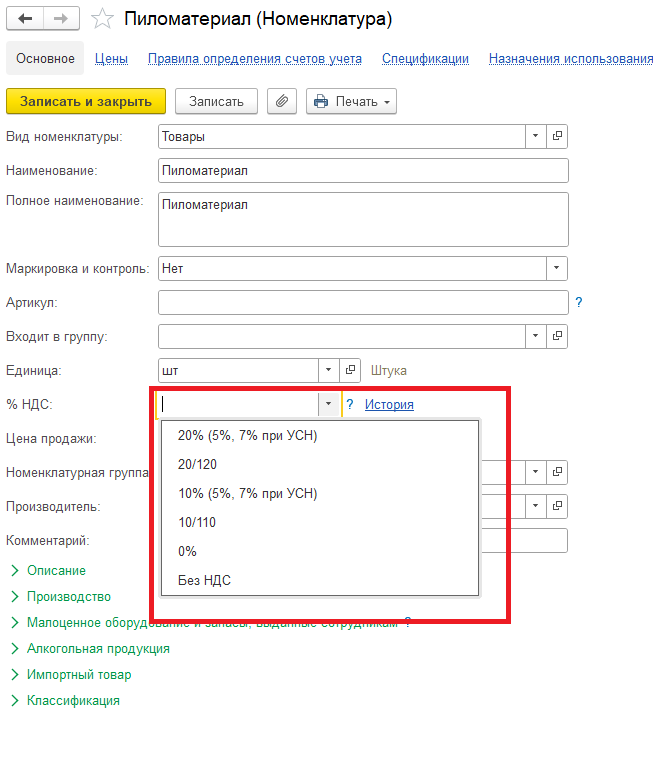The height and width of the screenshot is (761, 653).
Task: Click the paperclip attachments icon
Action: coord(282,101)
